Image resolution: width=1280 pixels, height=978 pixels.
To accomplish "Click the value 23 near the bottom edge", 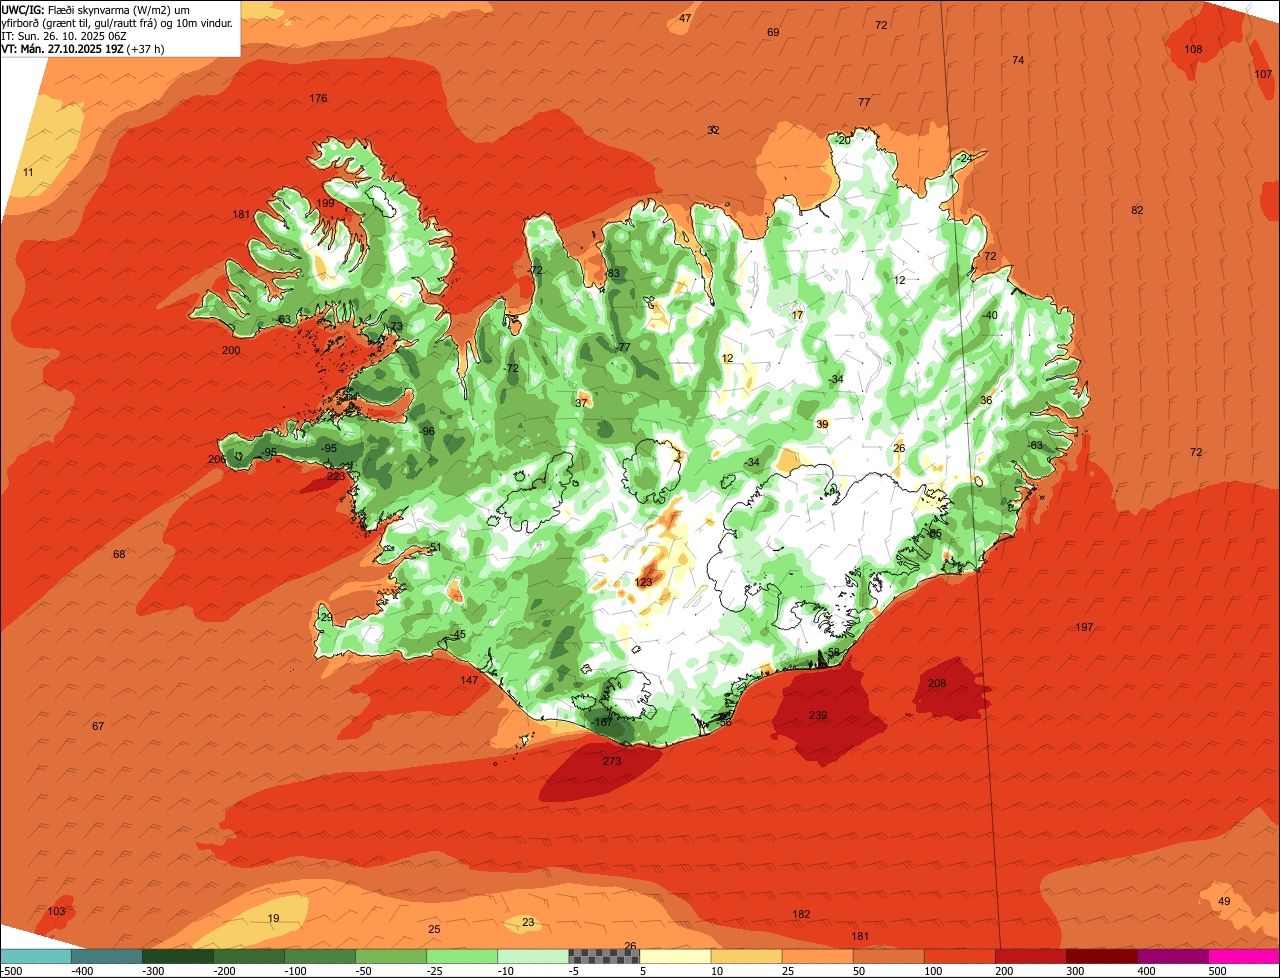I will click(x=528, y=922).
